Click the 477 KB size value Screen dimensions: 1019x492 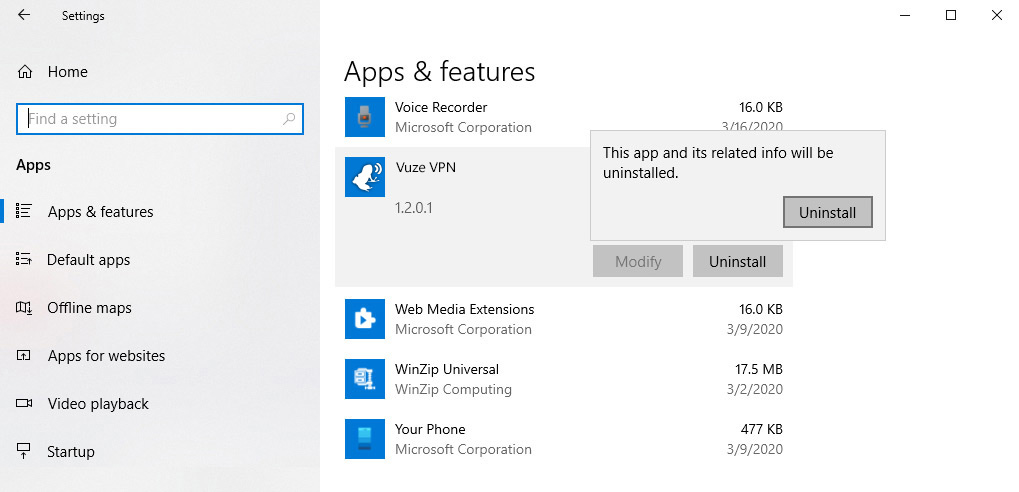coord(762,429)
